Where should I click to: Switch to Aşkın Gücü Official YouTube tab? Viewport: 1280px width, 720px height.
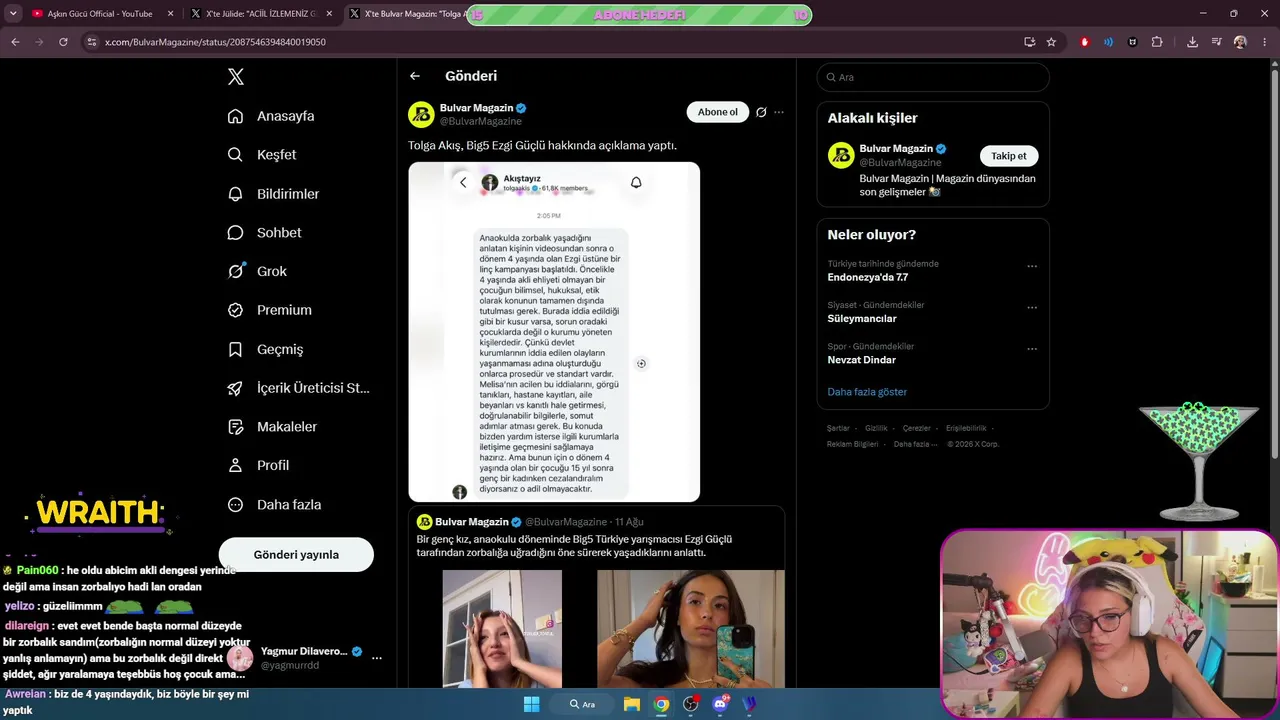click(x=100, y=14)
